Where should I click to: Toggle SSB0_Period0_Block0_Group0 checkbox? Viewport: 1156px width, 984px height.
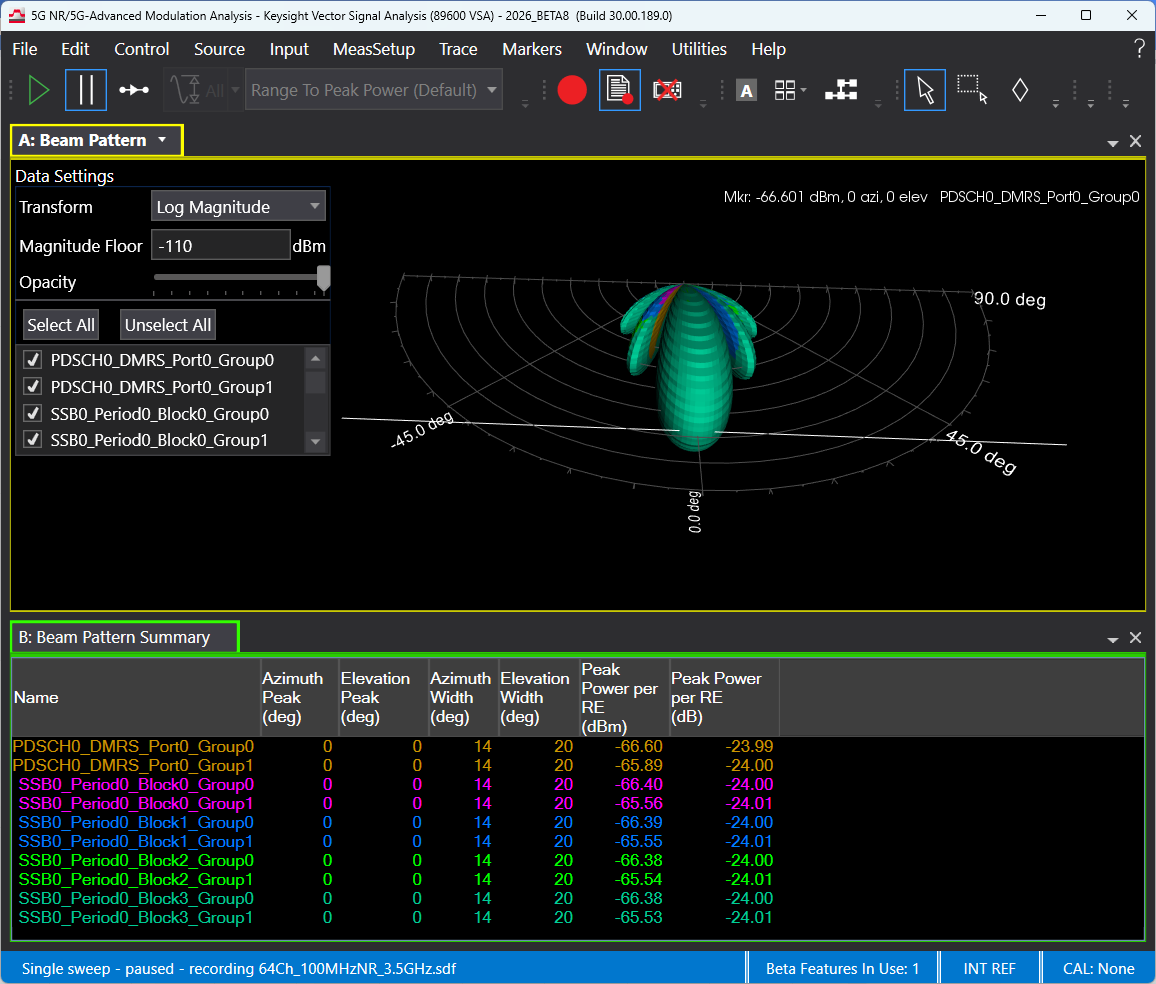click(x=32, y=414)
